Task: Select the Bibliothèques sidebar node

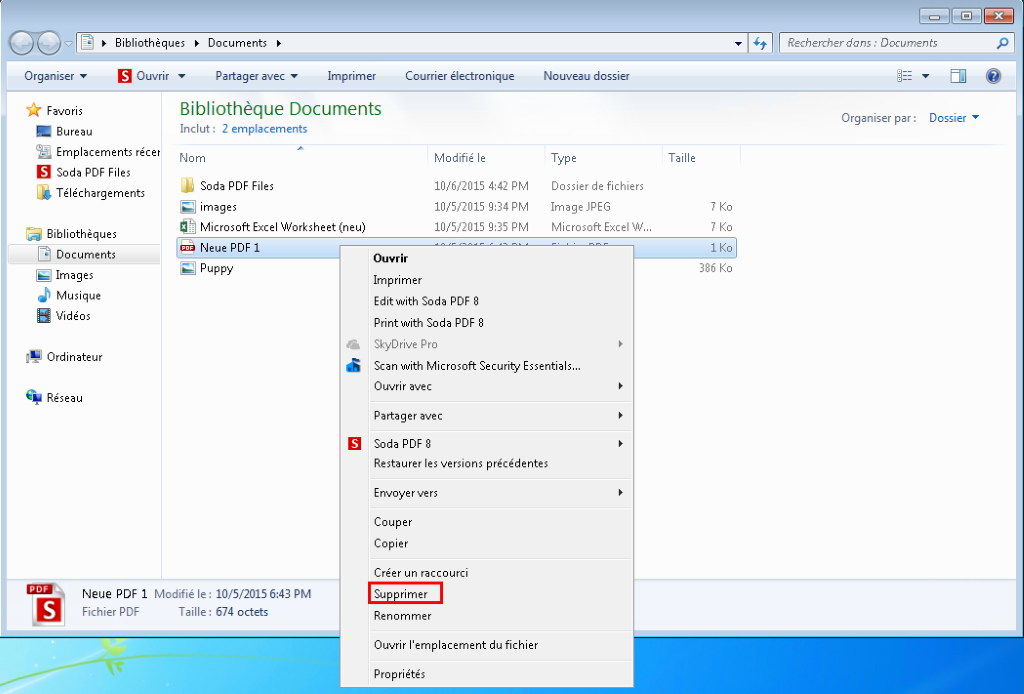Action: (82, 234)
